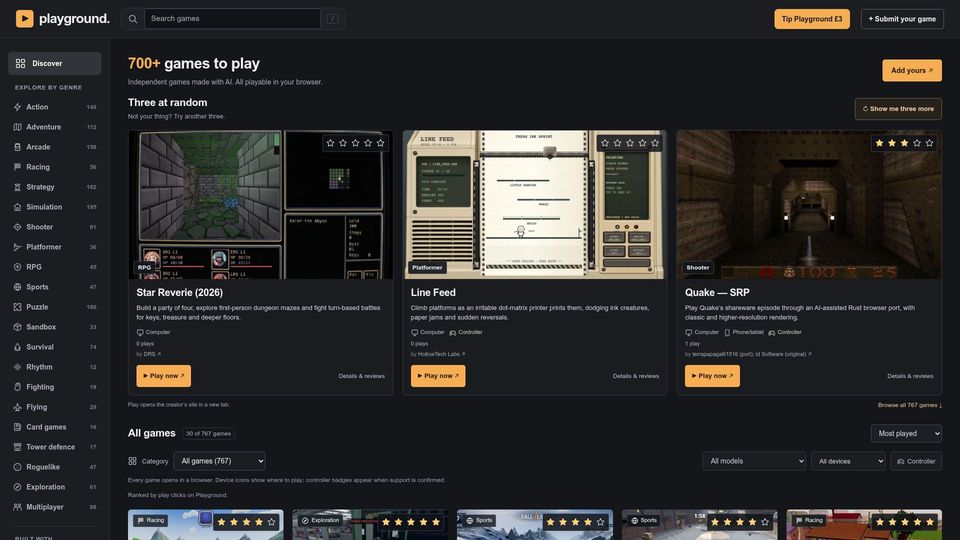Rate Star Reverie five stars
Viewport: 960px width, 540px height.
[380, 143]
